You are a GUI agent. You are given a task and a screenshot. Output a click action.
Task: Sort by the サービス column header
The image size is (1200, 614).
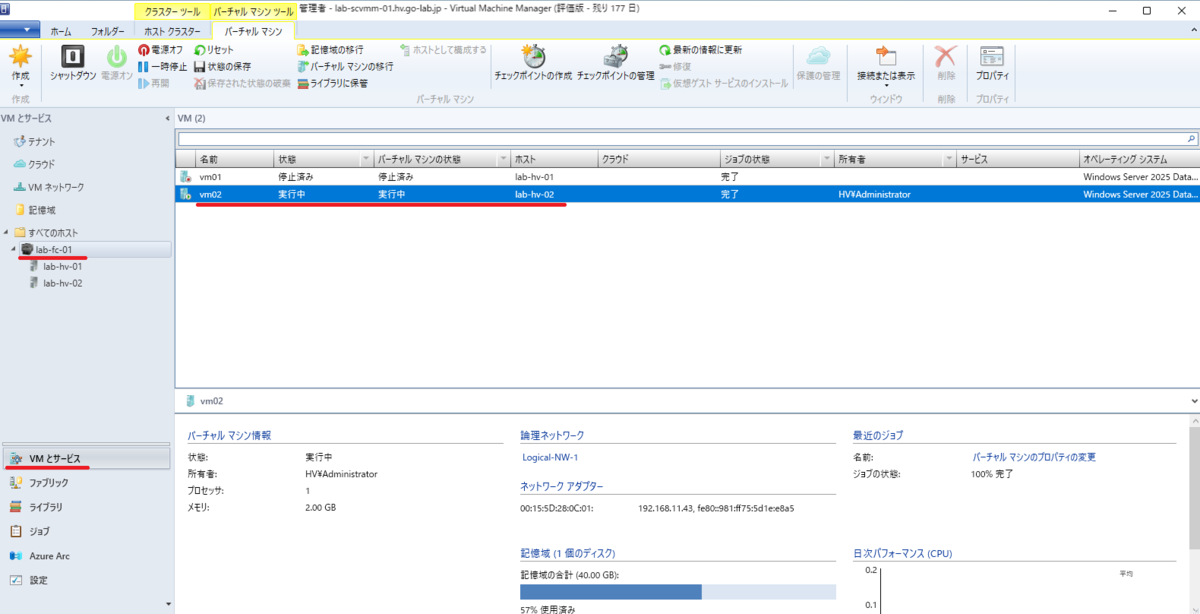pos(1017,159)
